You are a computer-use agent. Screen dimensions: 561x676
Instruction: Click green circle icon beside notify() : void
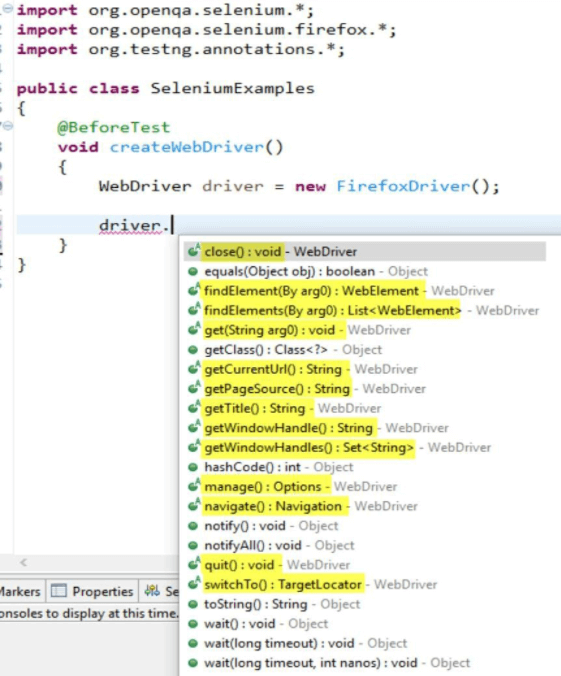(193, 526)
